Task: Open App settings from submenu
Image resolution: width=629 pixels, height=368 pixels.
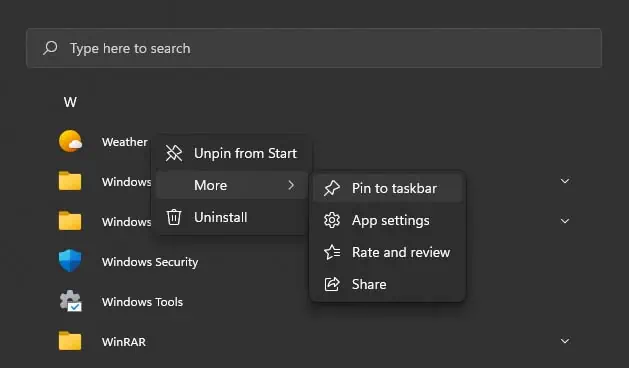Action: pyautogui.click(x=388, y=220)
